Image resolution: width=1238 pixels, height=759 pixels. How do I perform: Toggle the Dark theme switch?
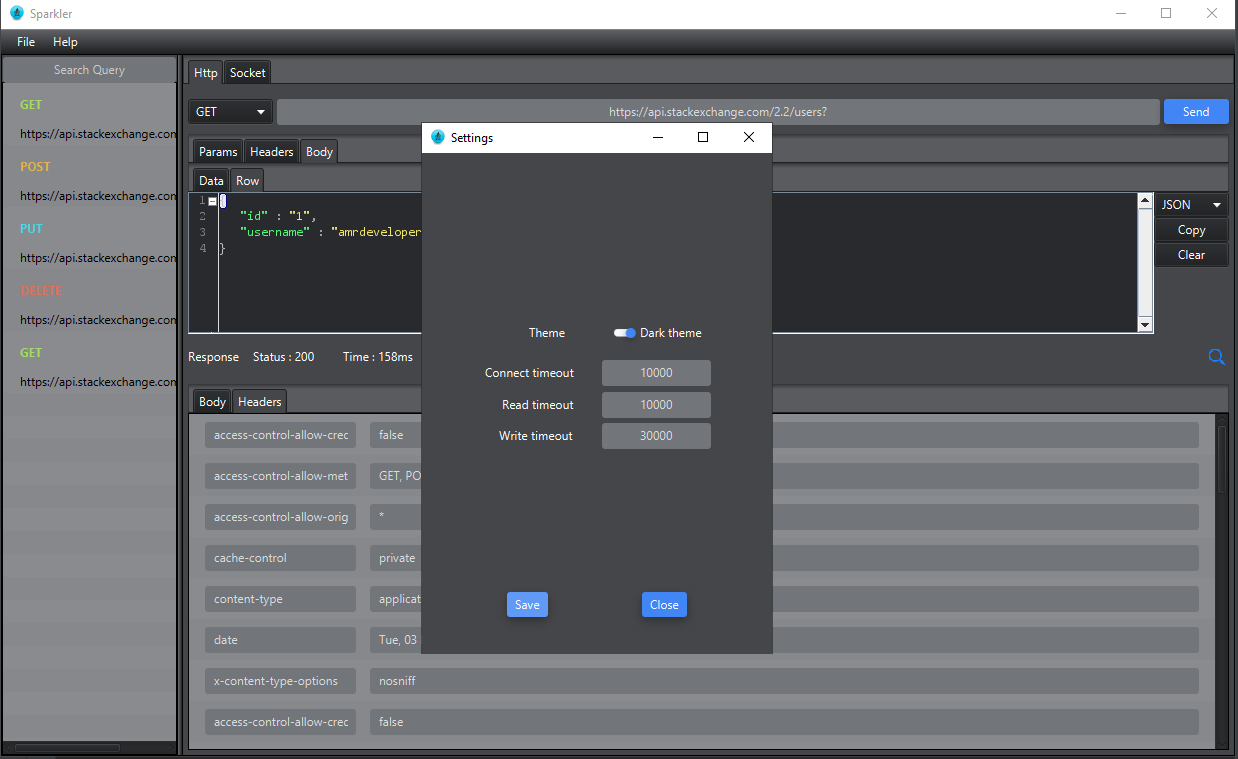click(x=625, y=333)
